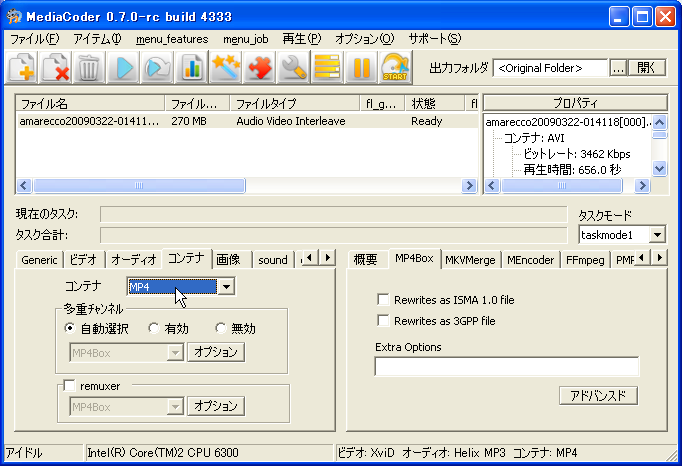Screen dimensions: 682x466
Task: Open the コンテナ MP4 dropdown
Action: click(227, 287)
